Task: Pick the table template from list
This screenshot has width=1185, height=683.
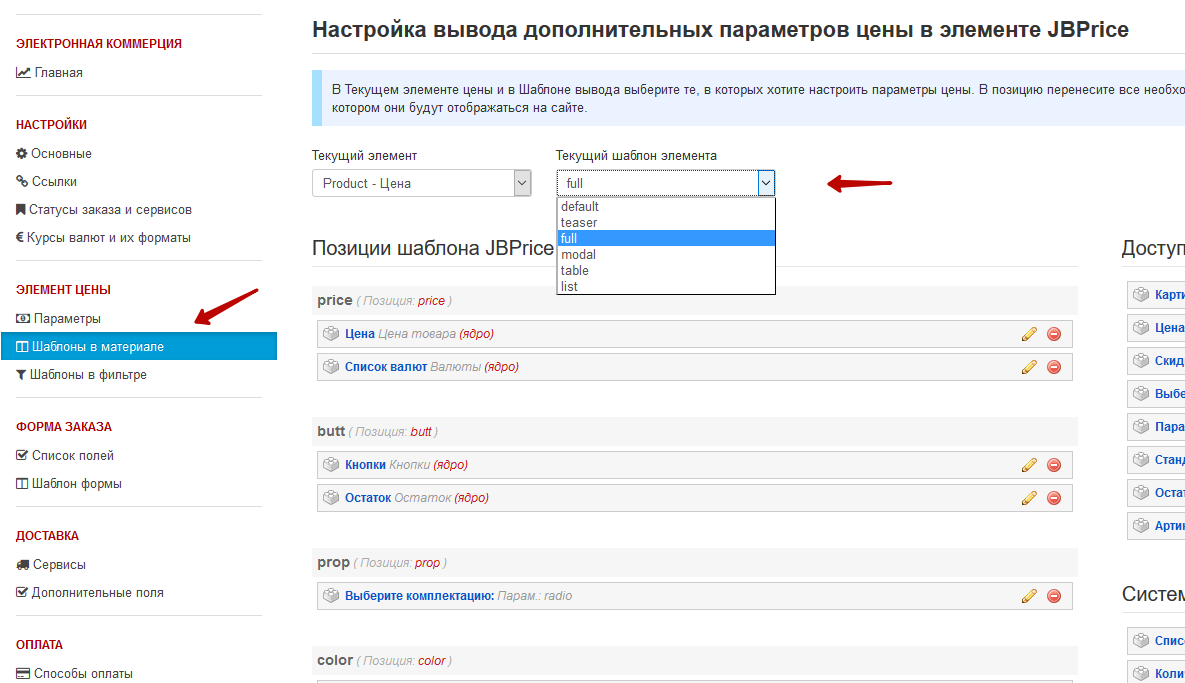Action: click(575, 271)
